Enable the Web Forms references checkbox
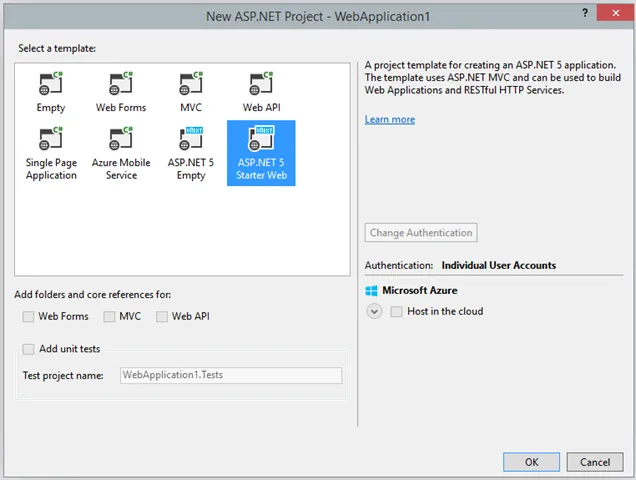This screenshot has height=480, width=636. pyautogui.click(x=29, y=317)
